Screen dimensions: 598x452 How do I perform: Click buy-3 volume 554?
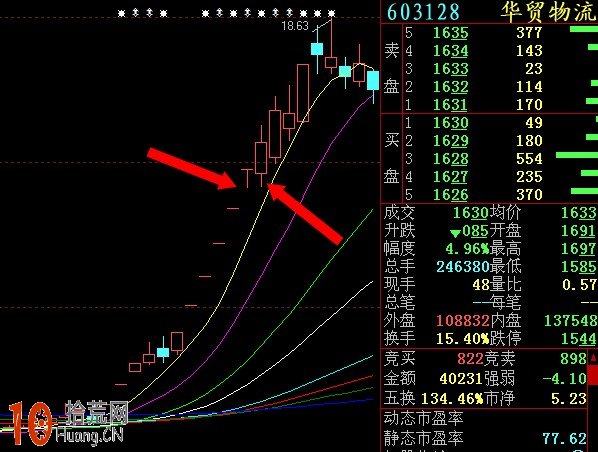(529, 159)
